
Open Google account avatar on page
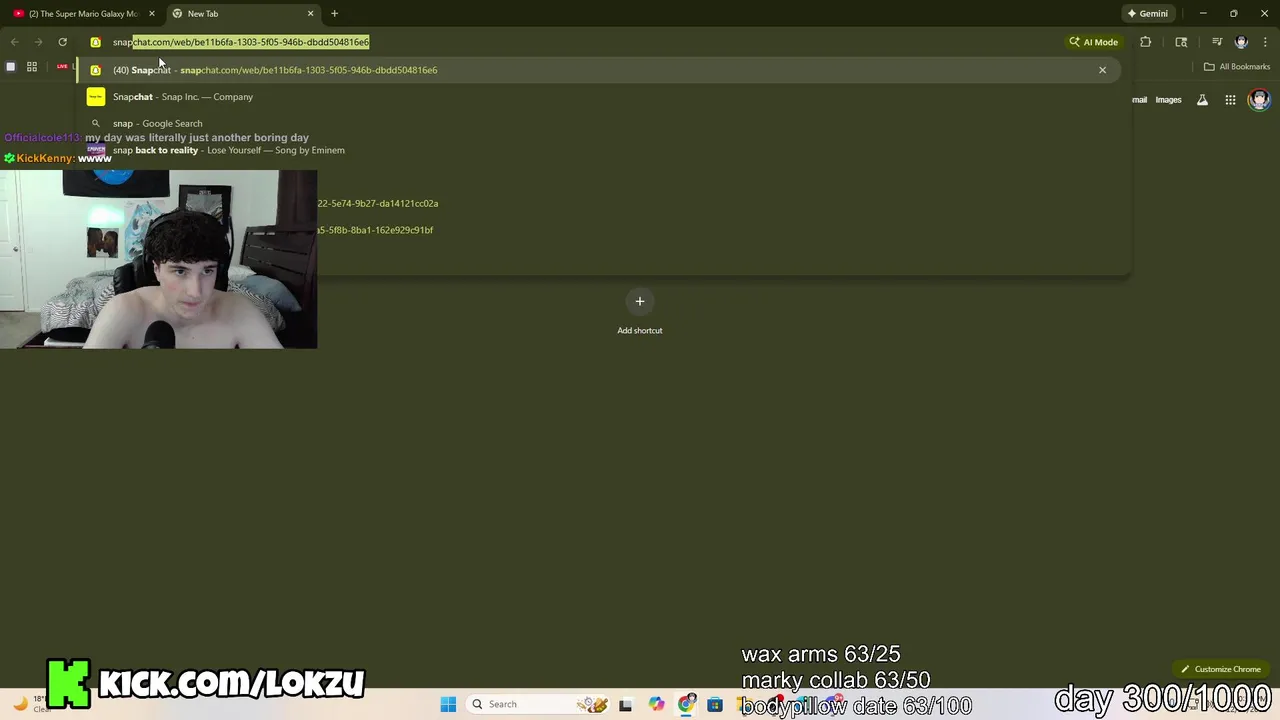[1259, 99]
